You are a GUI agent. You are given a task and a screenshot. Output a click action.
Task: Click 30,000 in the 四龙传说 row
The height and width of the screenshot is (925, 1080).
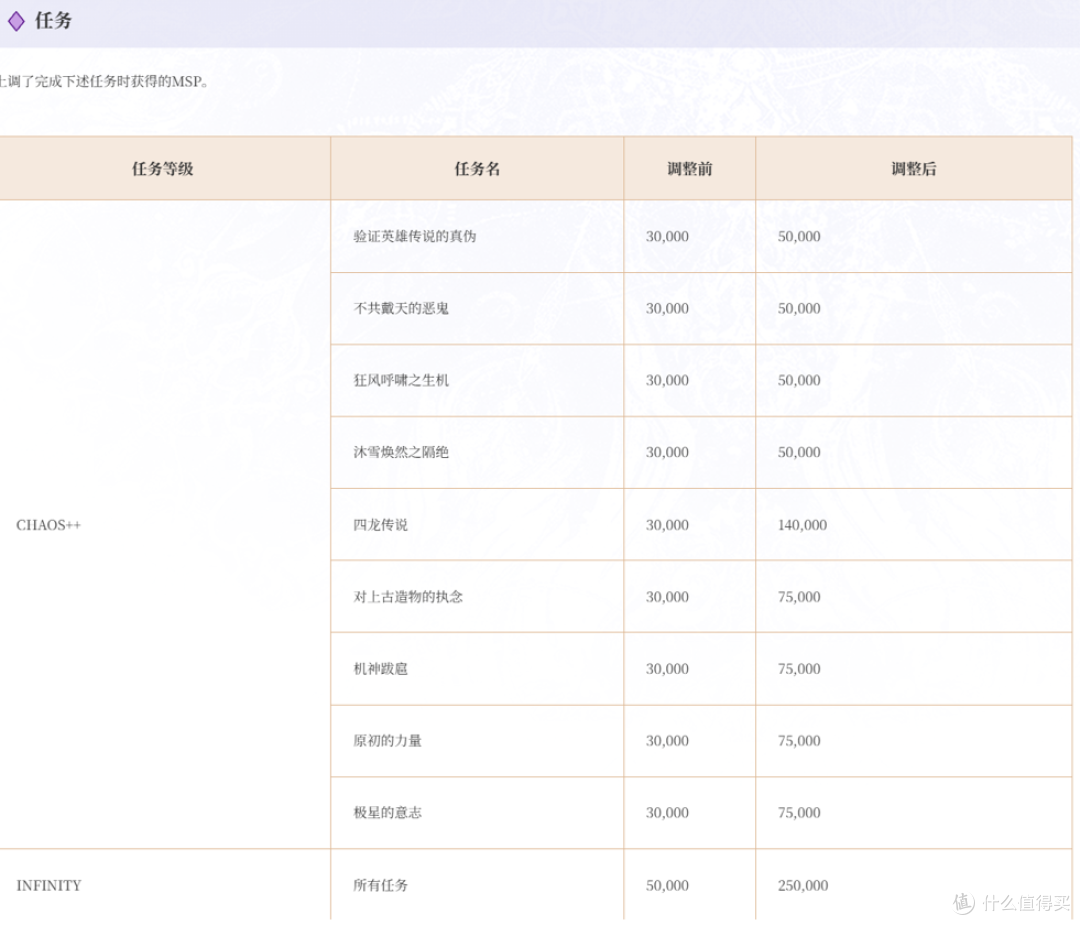point(667,525)
